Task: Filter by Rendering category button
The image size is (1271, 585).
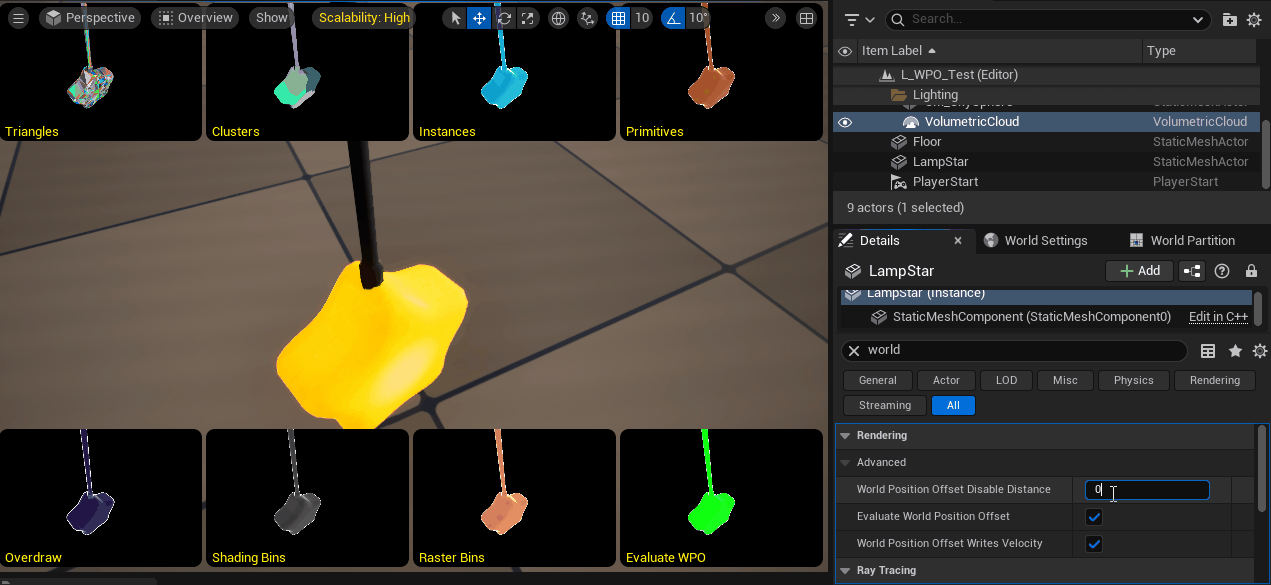Action: click(x=1215, y=380)
